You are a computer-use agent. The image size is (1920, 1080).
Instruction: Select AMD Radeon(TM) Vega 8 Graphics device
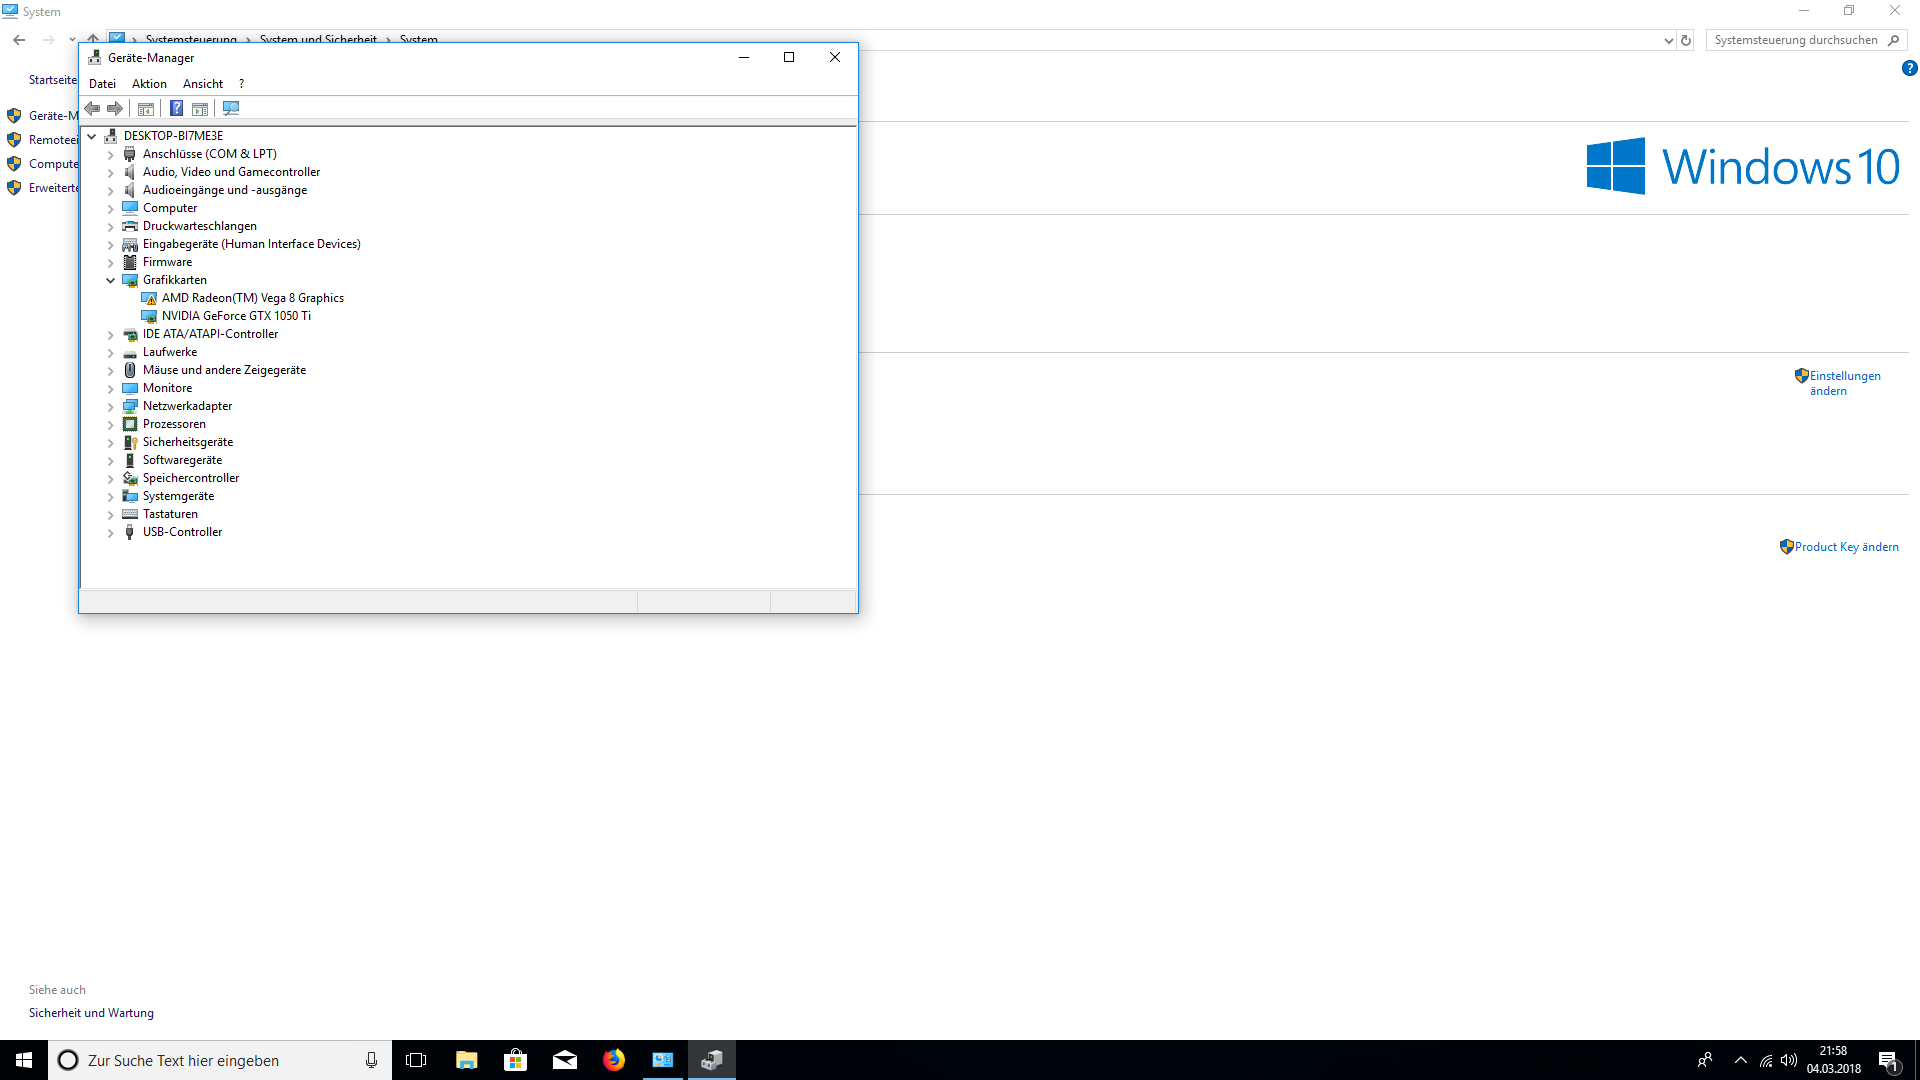pyautogui.click(x=252, y=298)
